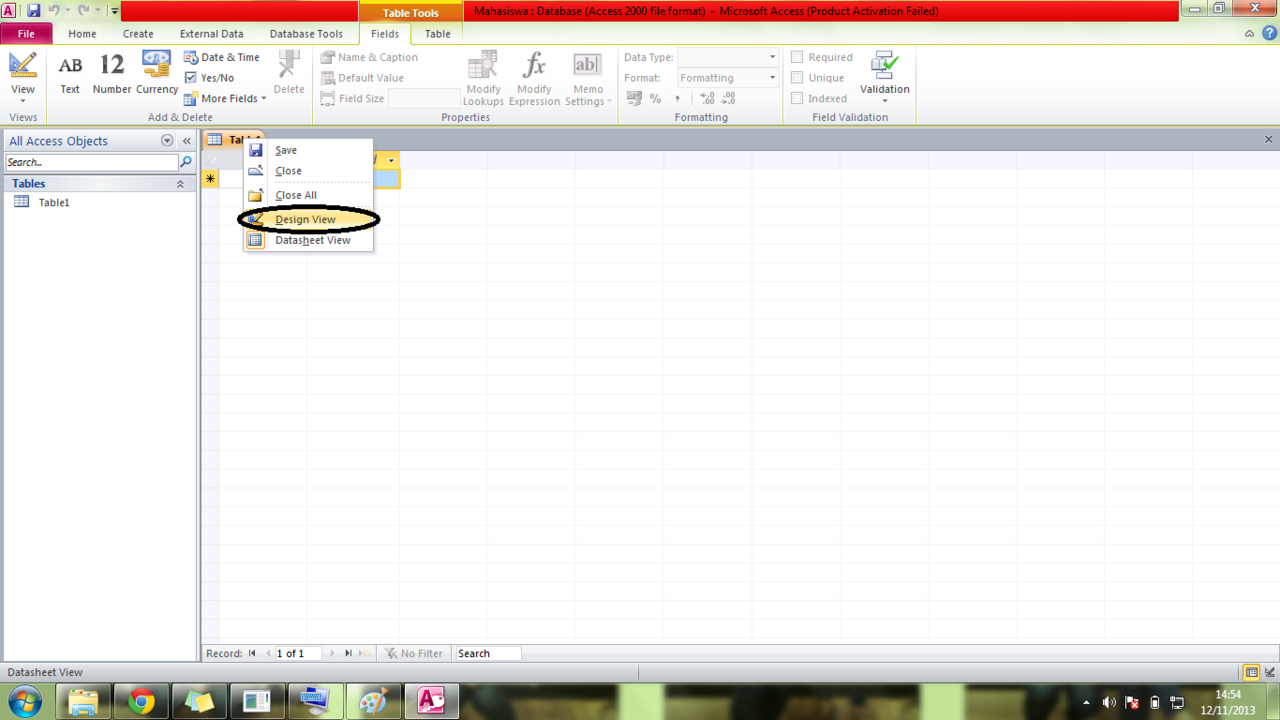Open the Validation dropdown
This screenshot has width=1280, height=720.
(884, 78)
